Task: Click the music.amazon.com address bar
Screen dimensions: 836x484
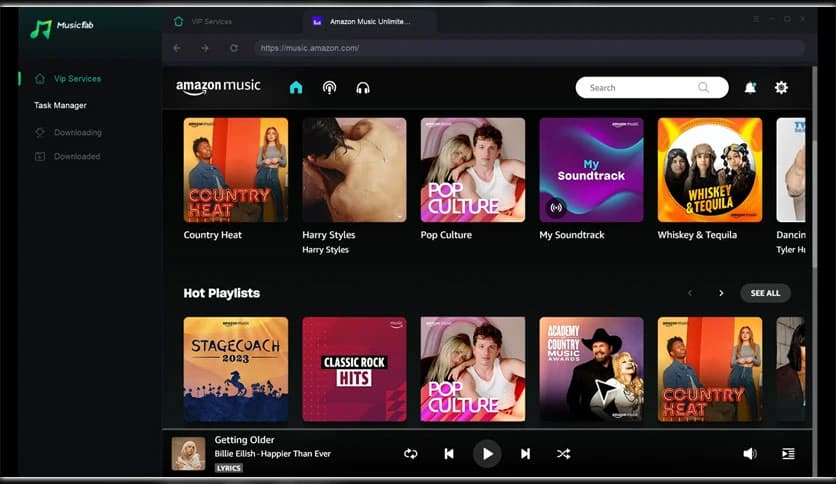Action: click(x=529, y=48)
